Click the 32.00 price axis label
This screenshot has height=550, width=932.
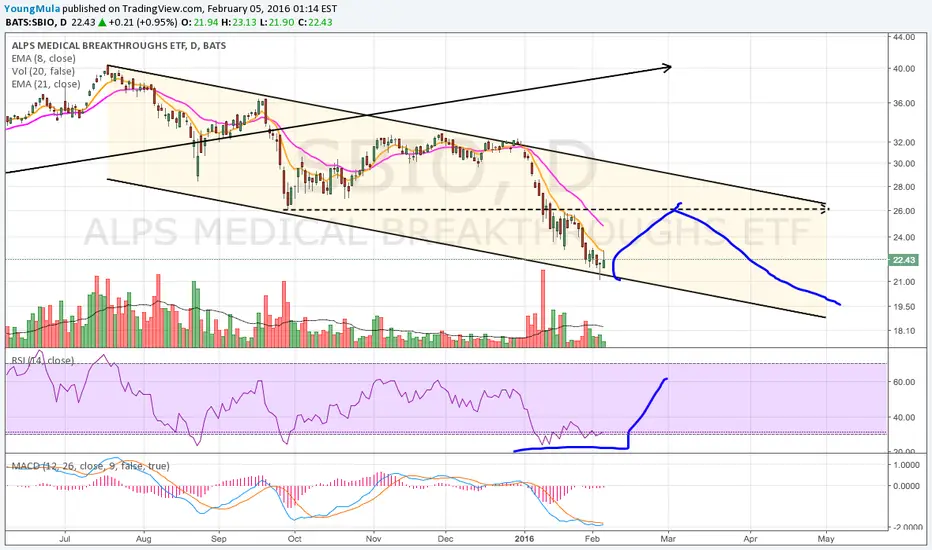pos(903,142)
